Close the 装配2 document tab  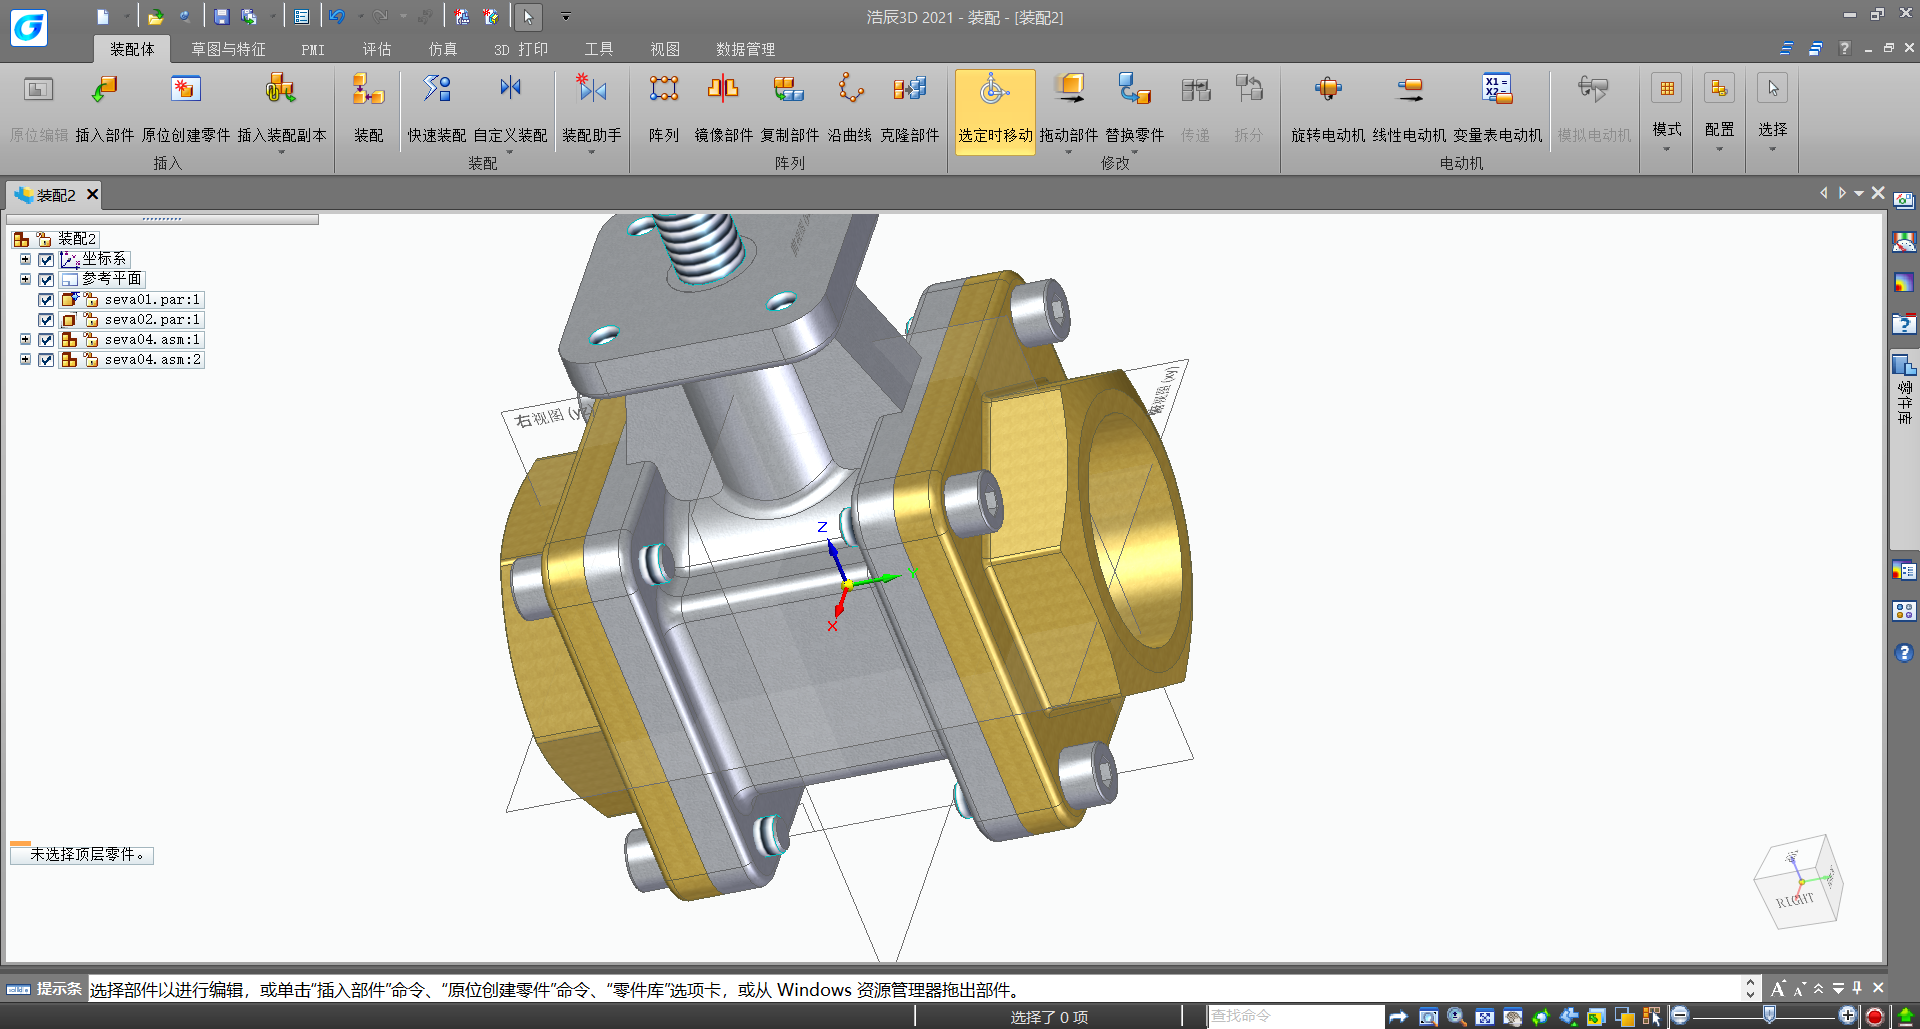(x=92, y=194)
